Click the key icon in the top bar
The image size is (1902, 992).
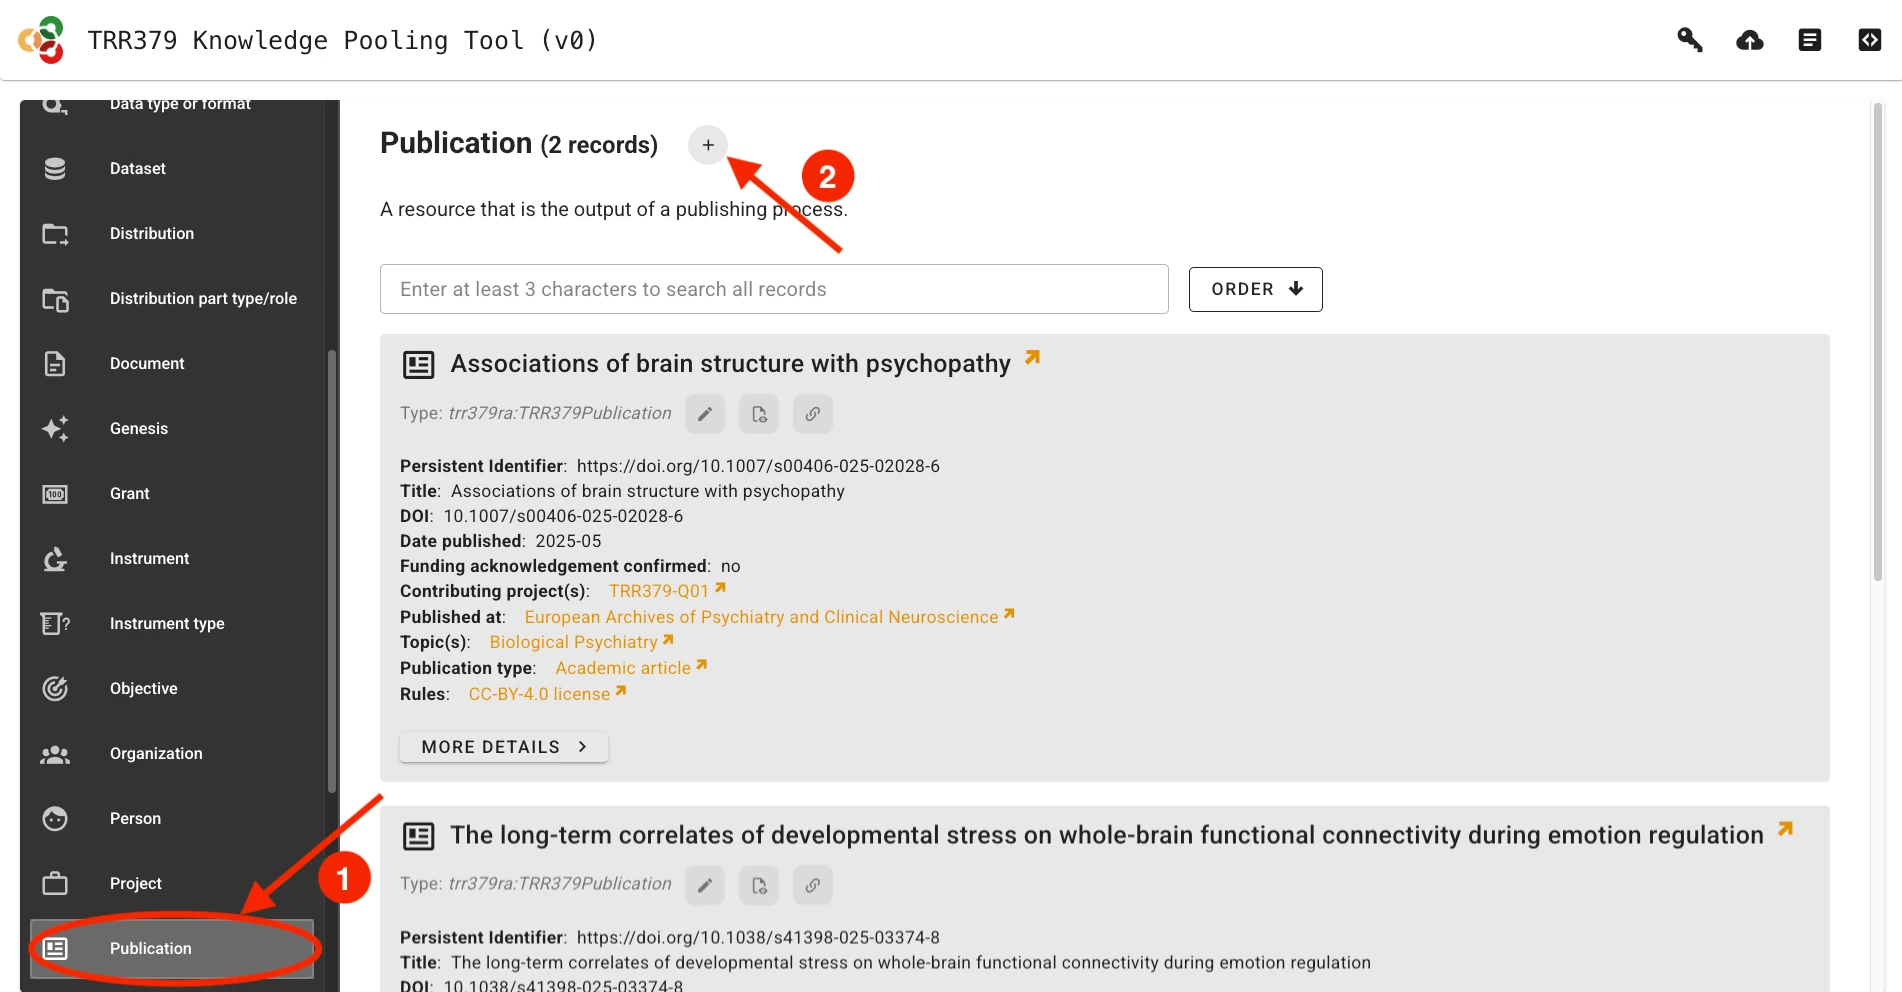(x=1689, y=40)
